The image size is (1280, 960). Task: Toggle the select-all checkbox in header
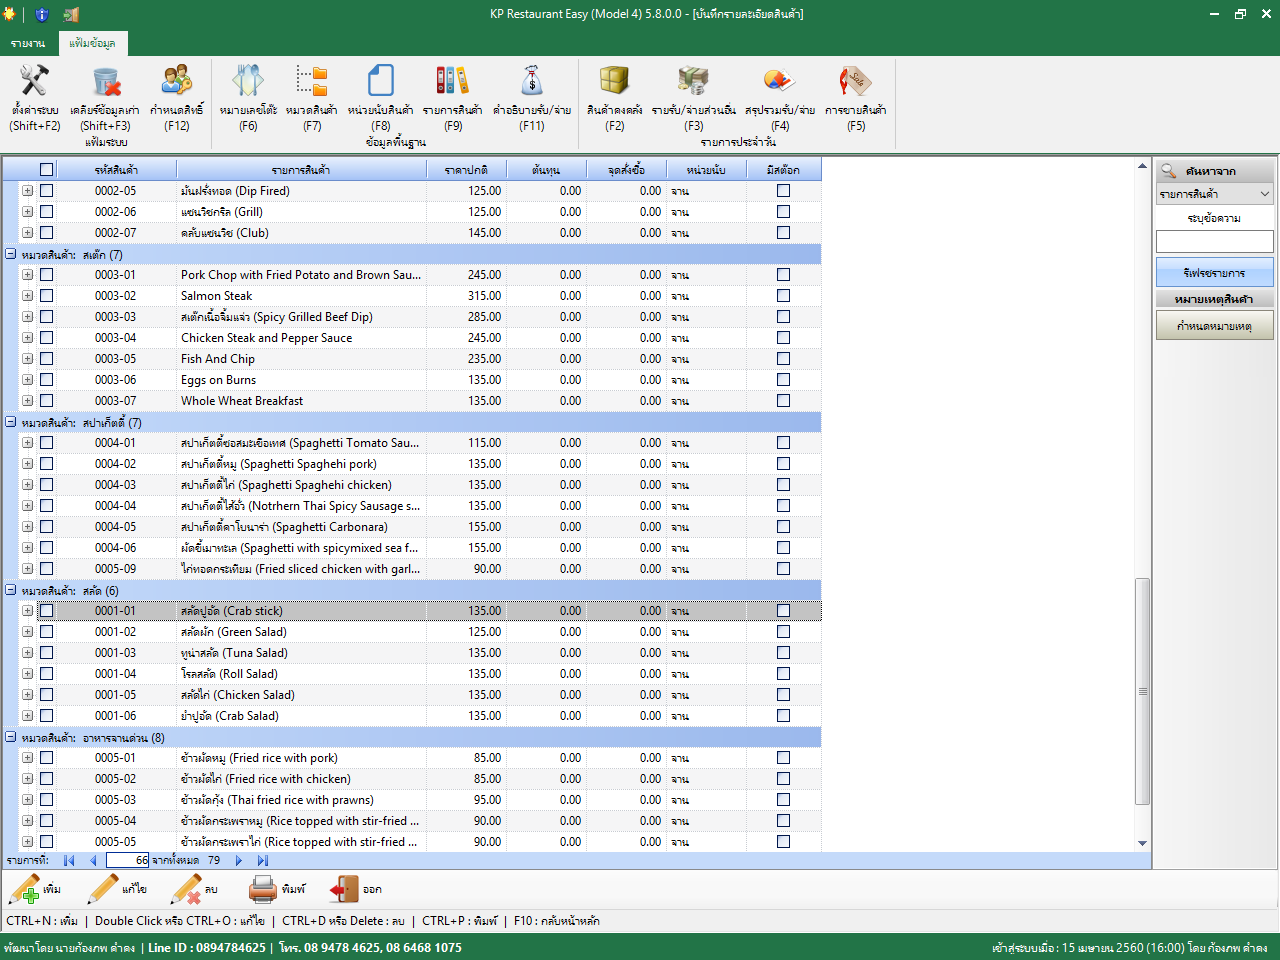click(46, 170)
